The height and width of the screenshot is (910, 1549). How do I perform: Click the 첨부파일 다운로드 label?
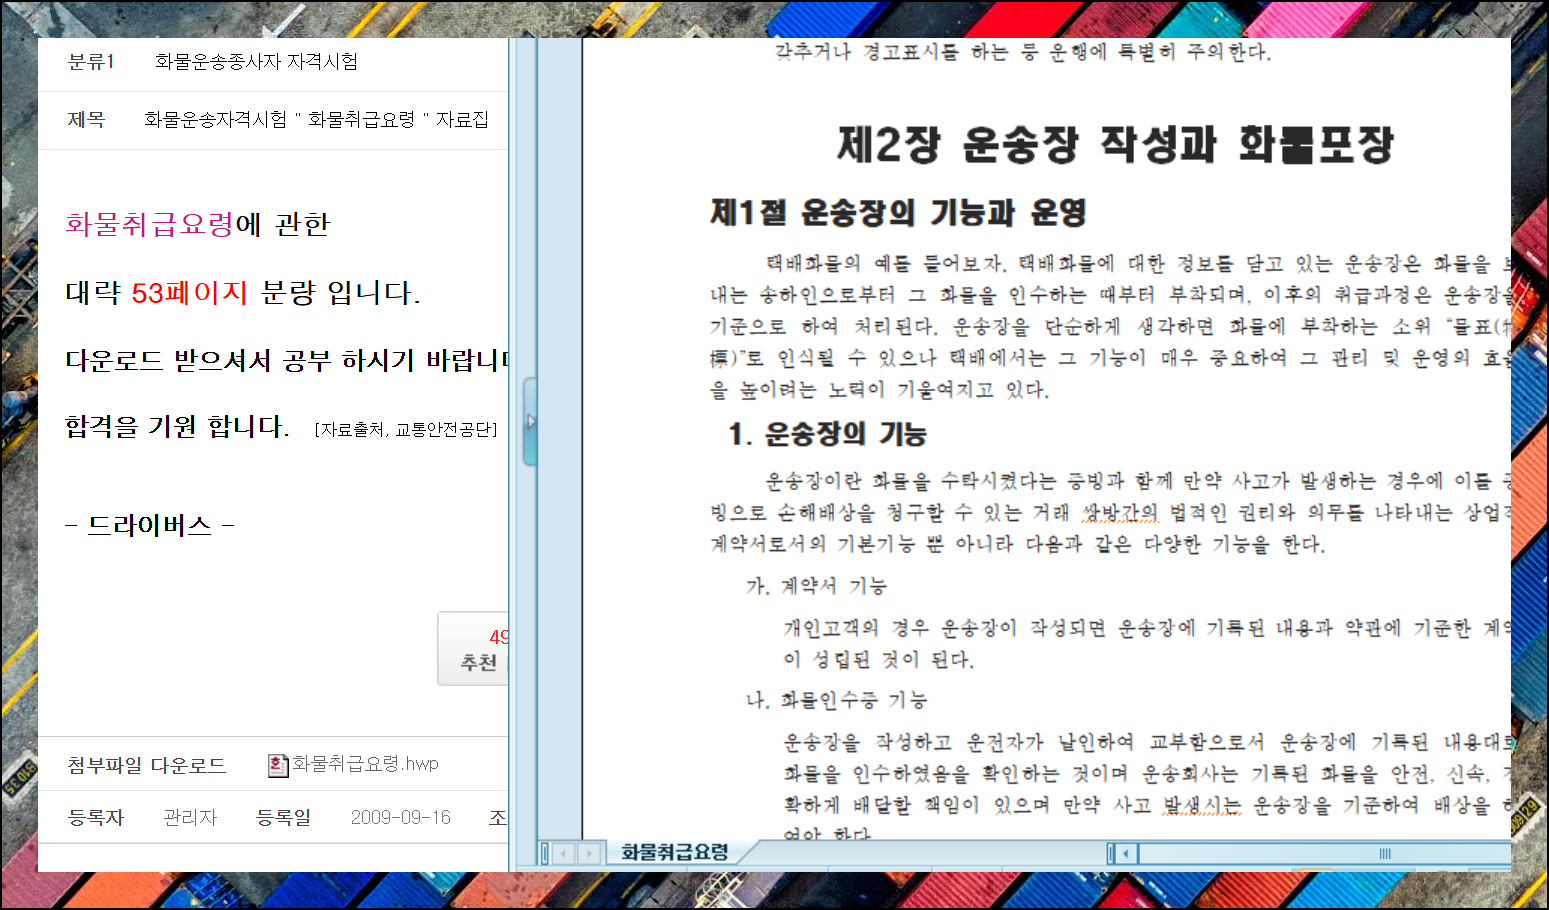[147, 766]
